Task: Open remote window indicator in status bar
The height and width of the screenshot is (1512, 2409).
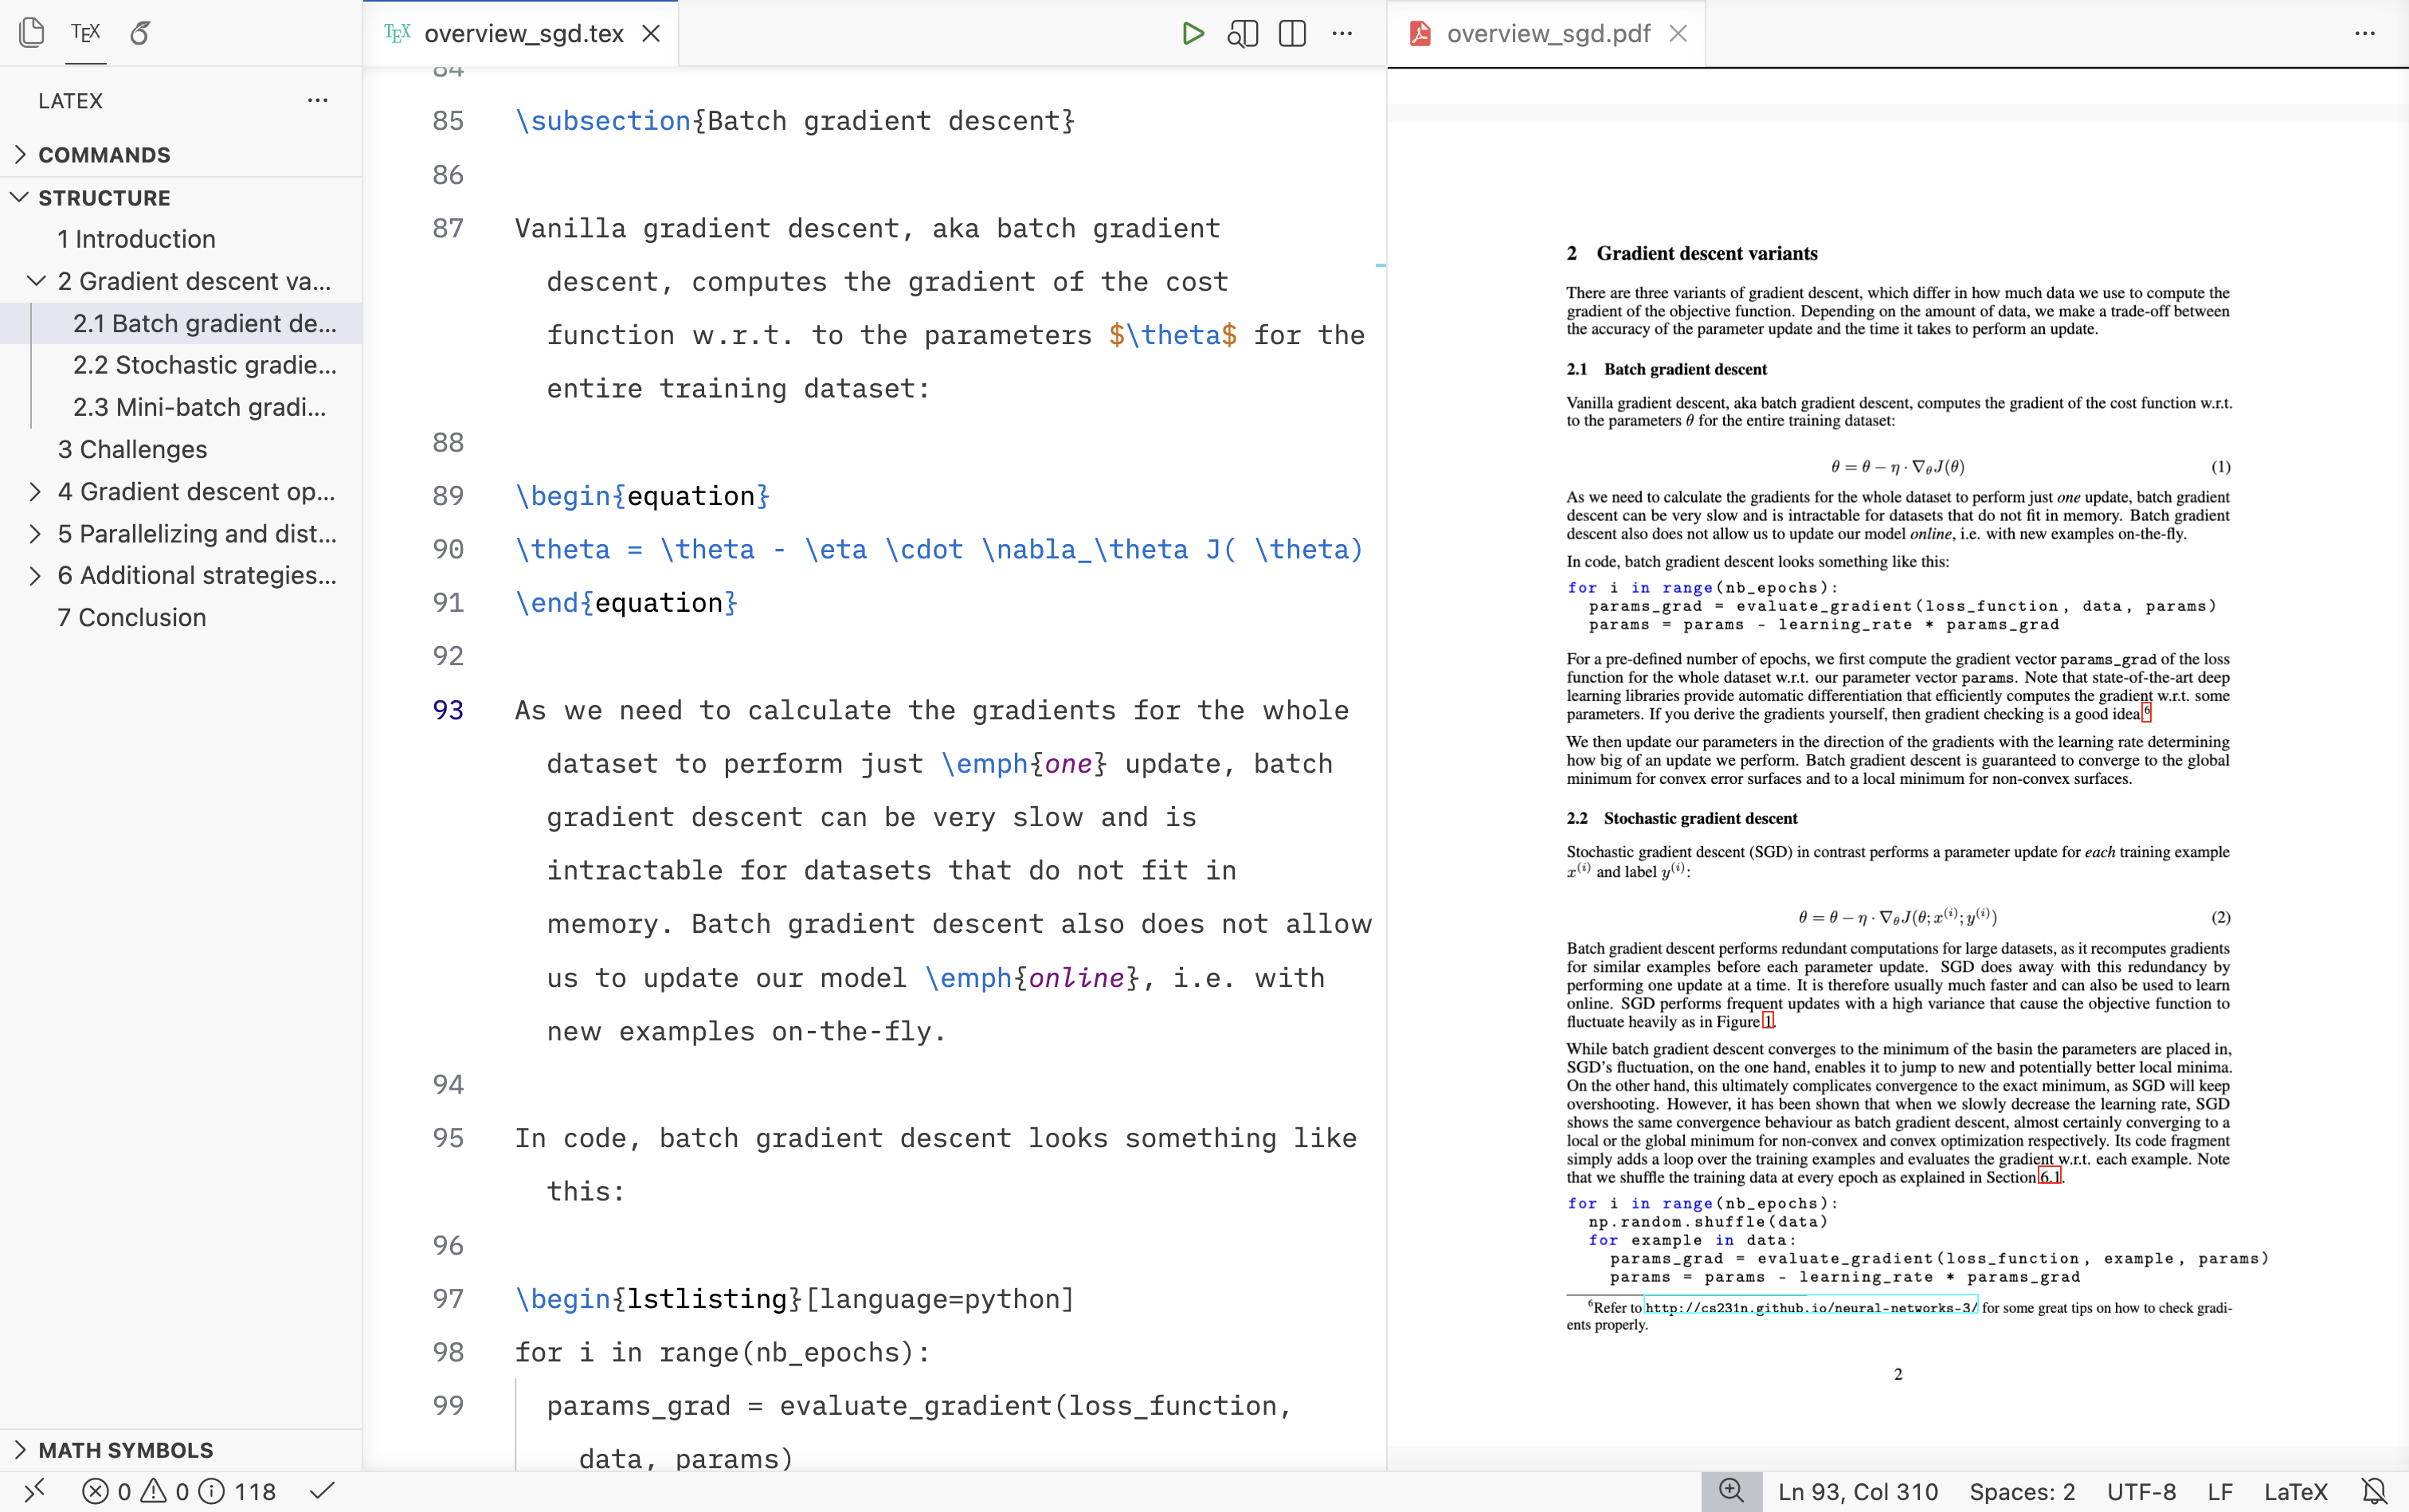Action: coord(34,1491)
